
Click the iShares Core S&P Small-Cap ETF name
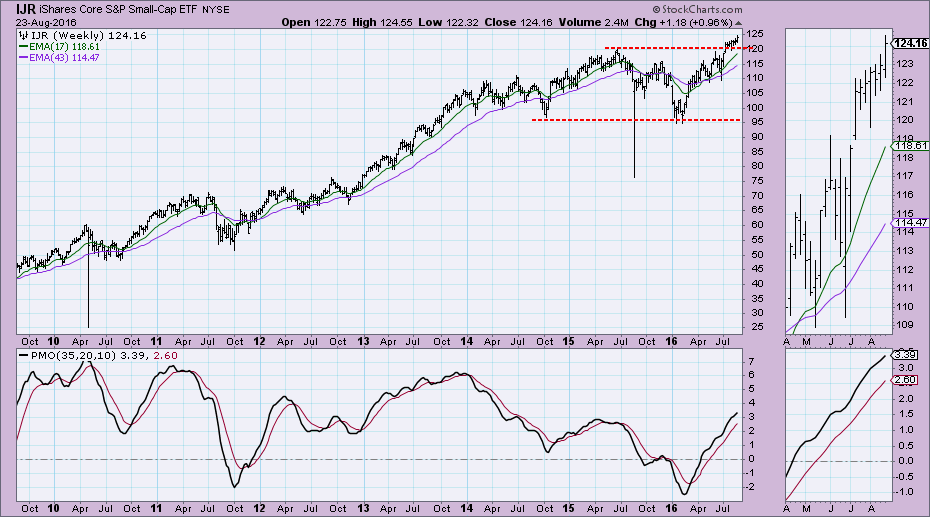[119, 9]
